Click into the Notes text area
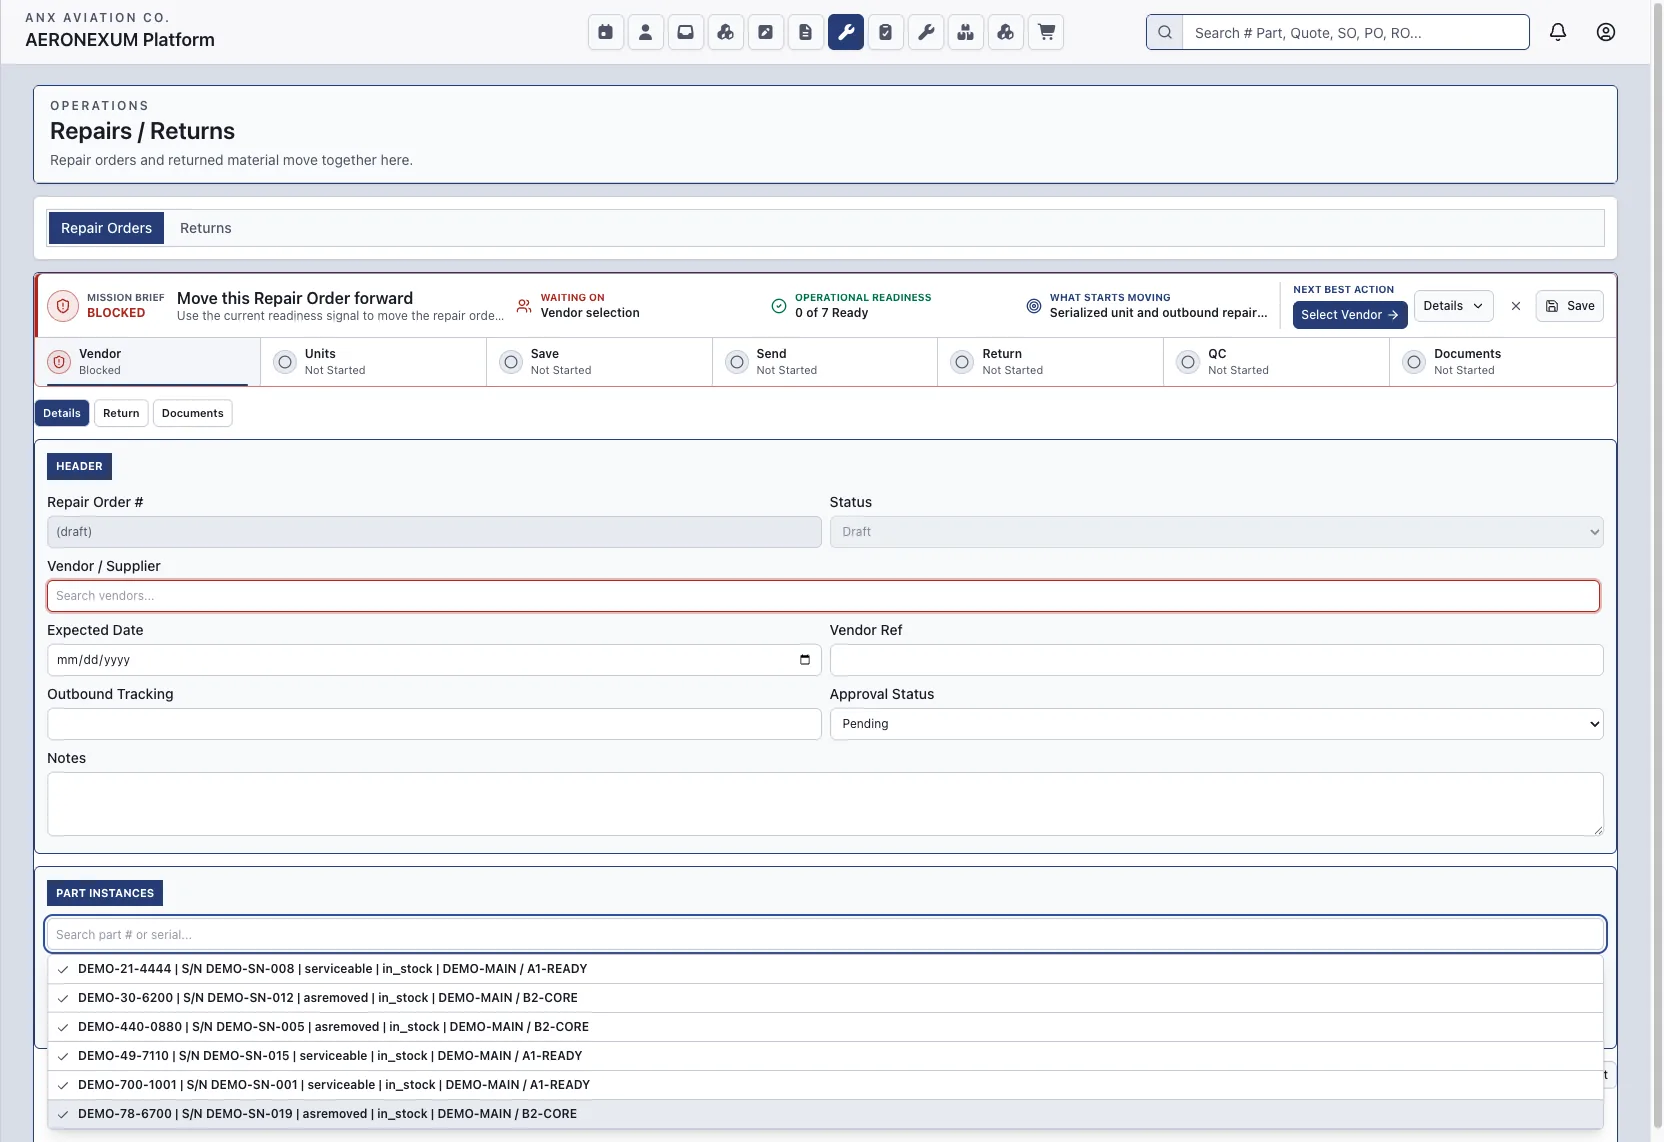 pos(825,804)
